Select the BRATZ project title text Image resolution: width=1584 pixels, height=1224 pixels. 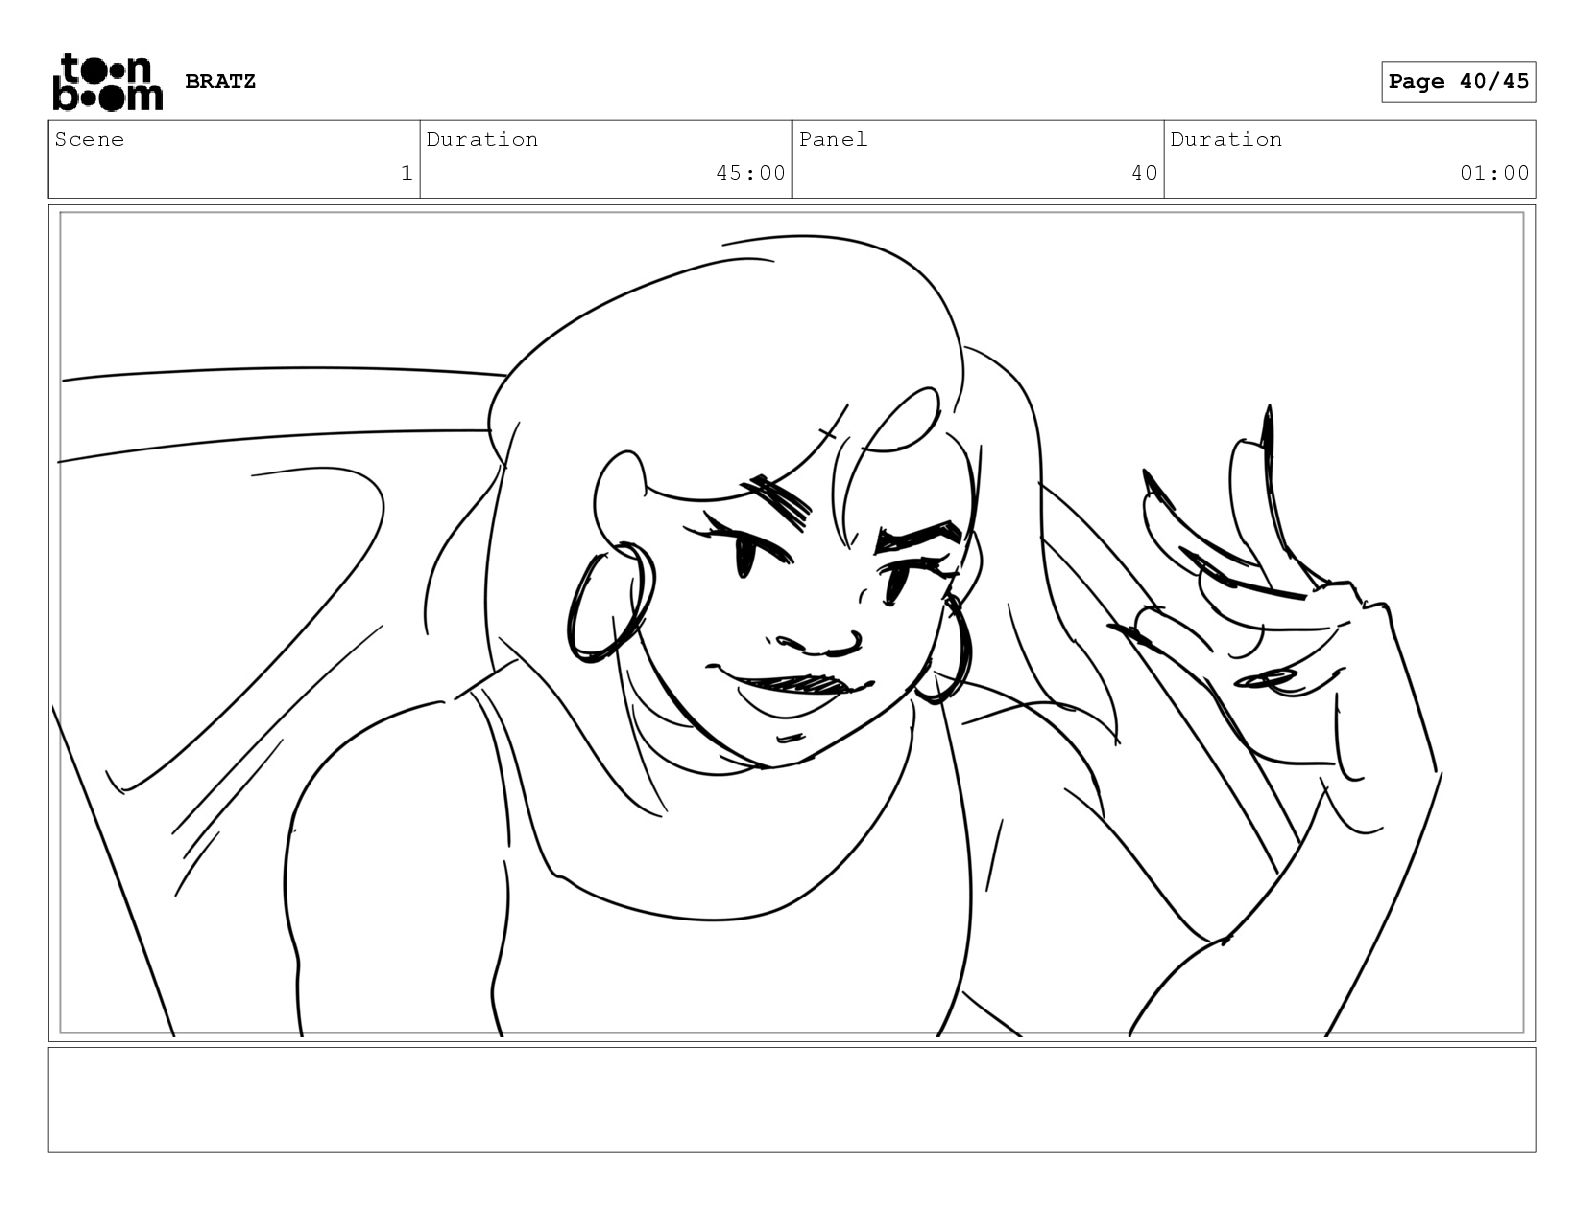(220, 81)
